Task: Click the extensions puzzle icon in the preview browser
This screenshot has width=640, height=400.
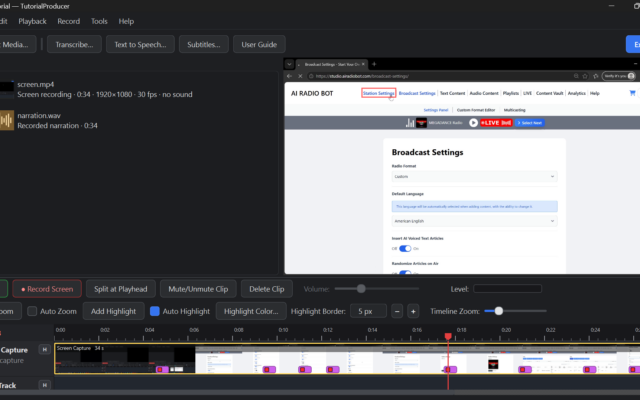Action: (596, 76)
